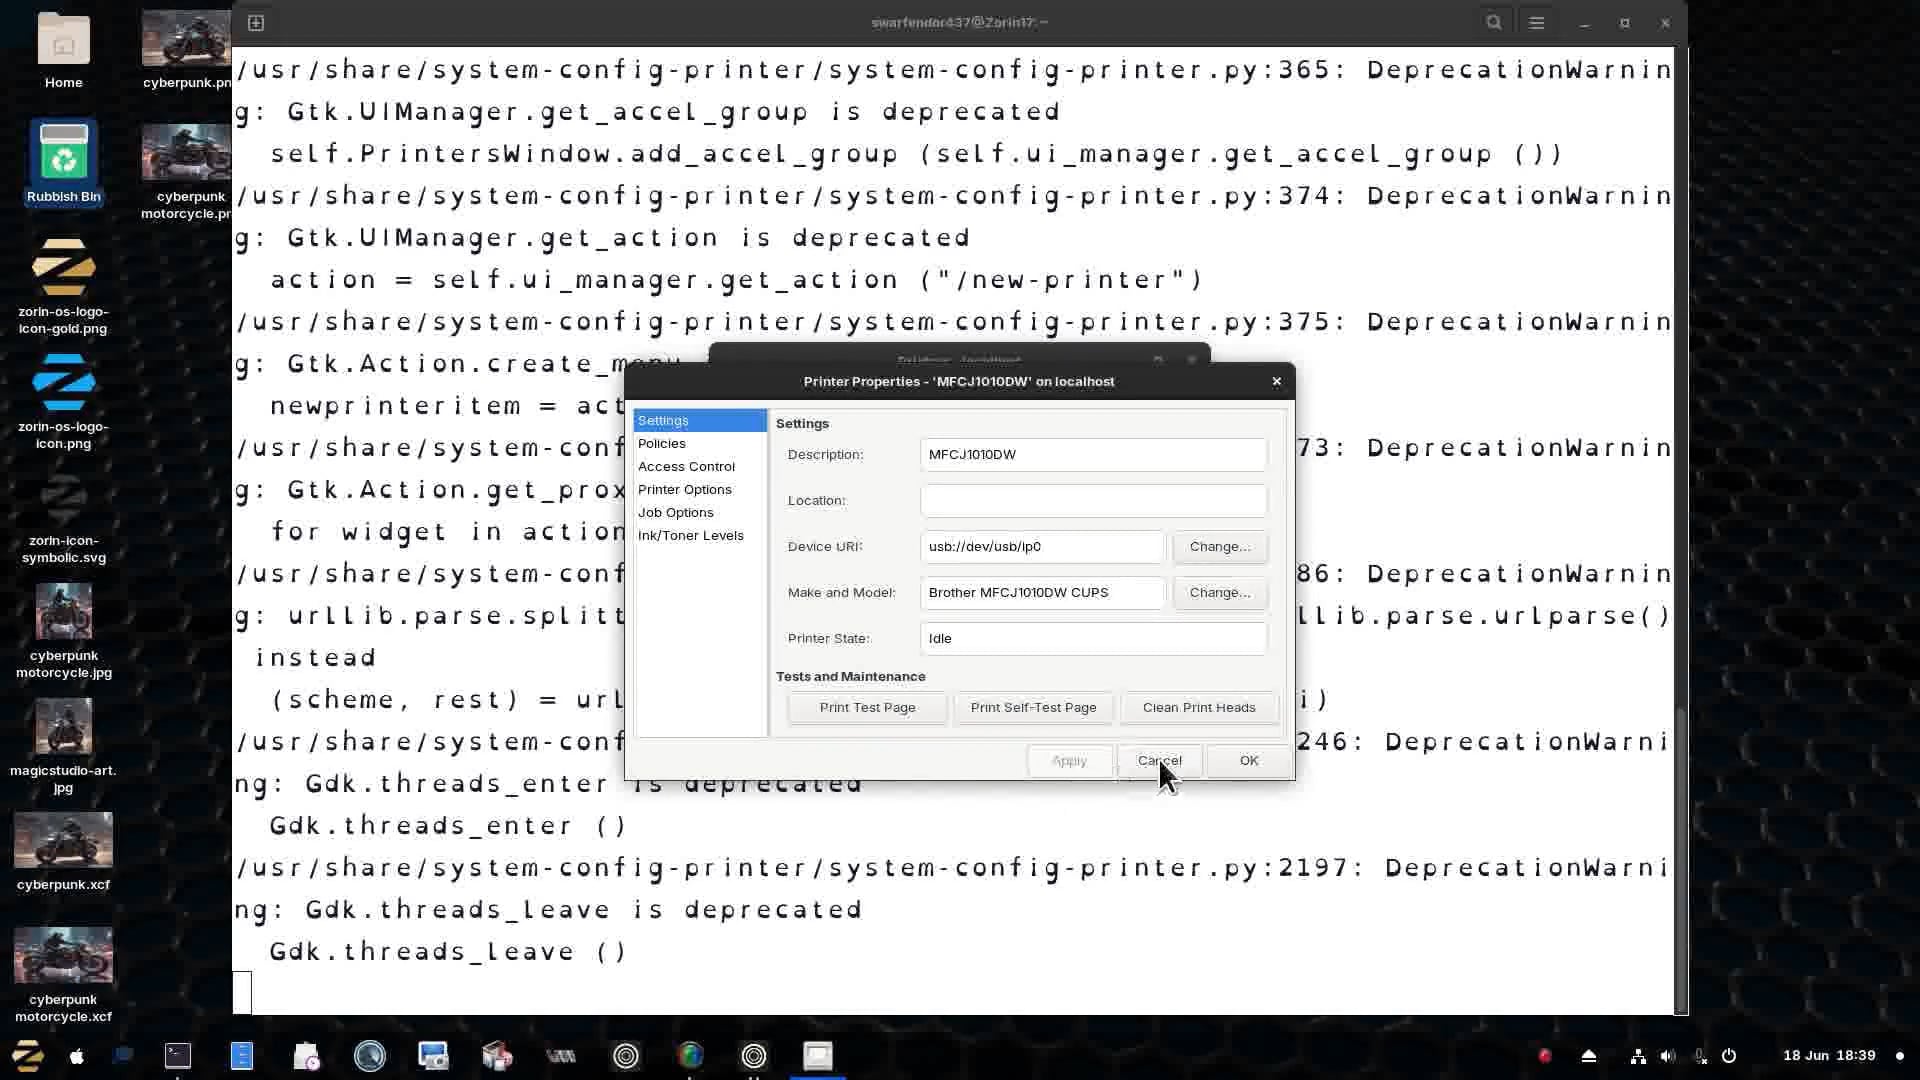Open the wired network tray icon
Screen dimensions: 1920x1080
click(1638, 1055)
